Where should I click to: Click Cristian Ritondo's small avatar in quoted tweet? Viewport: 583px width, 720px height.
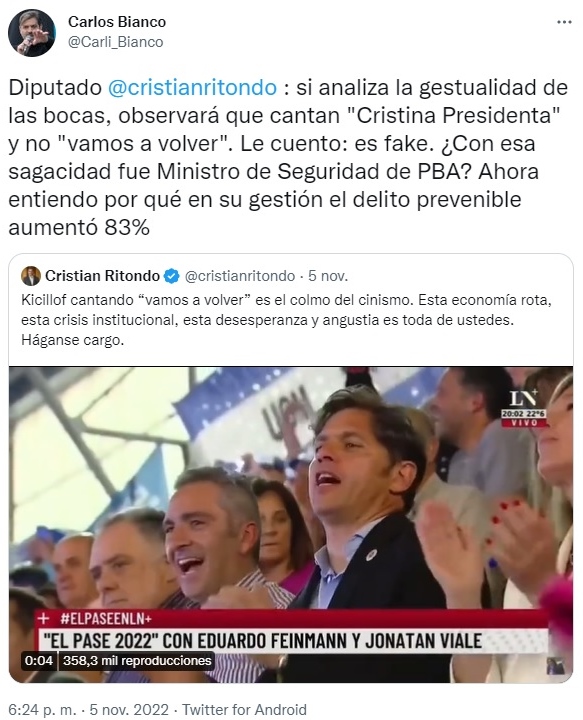(x=31, y=276)
